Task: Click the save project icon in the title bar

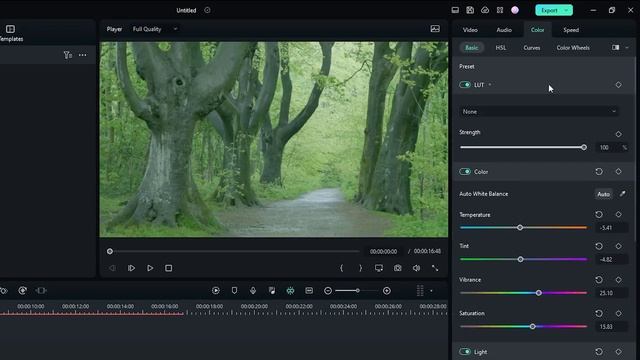Action: point(470,10)
